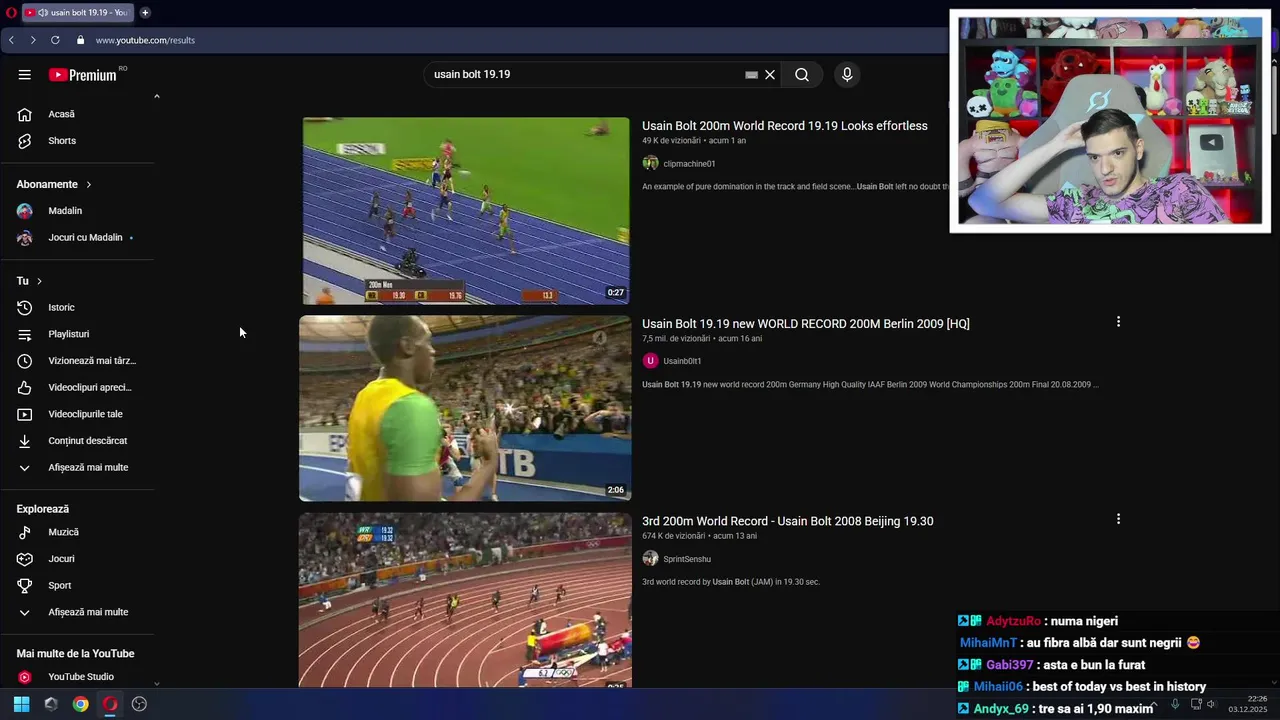Open SprintSenshu channel avatar
This screenshot has height=720, width=1280.
click(x=650, y=559)
